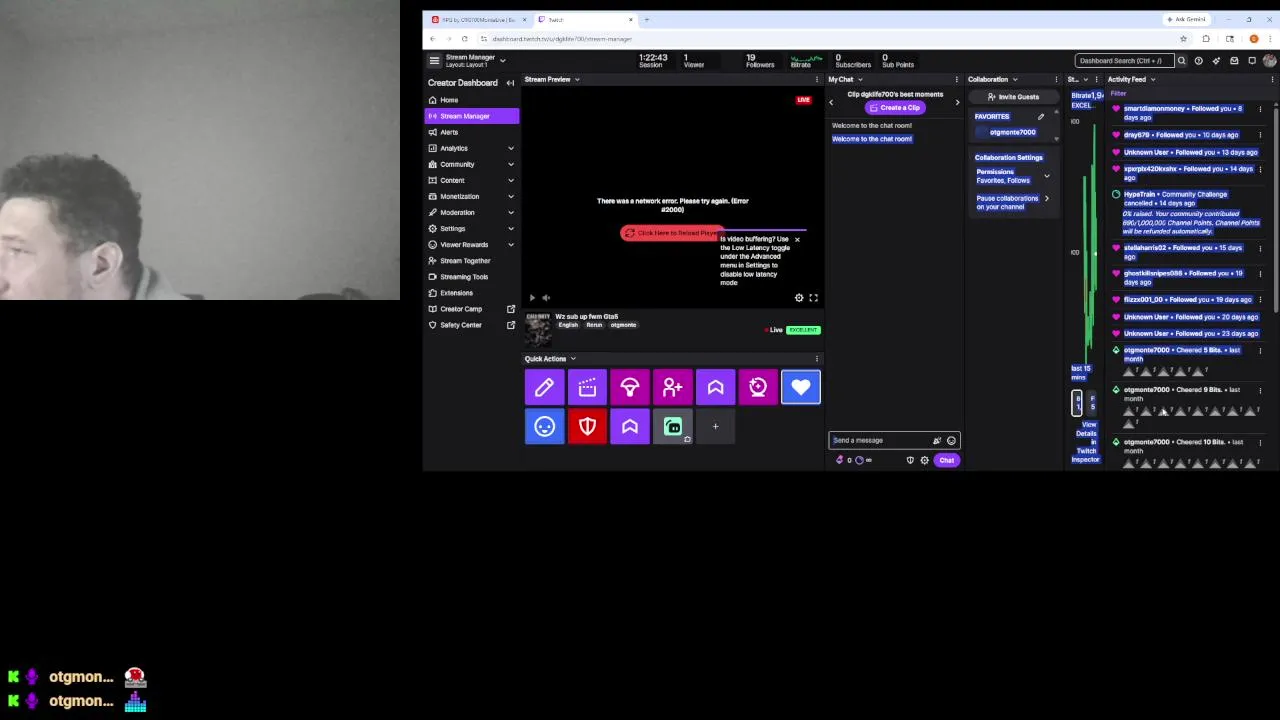Image resolution: width=1280 pixels, height=720 pixels.
Task: Activate the red shield quick action tile
Action: point(587,427)
